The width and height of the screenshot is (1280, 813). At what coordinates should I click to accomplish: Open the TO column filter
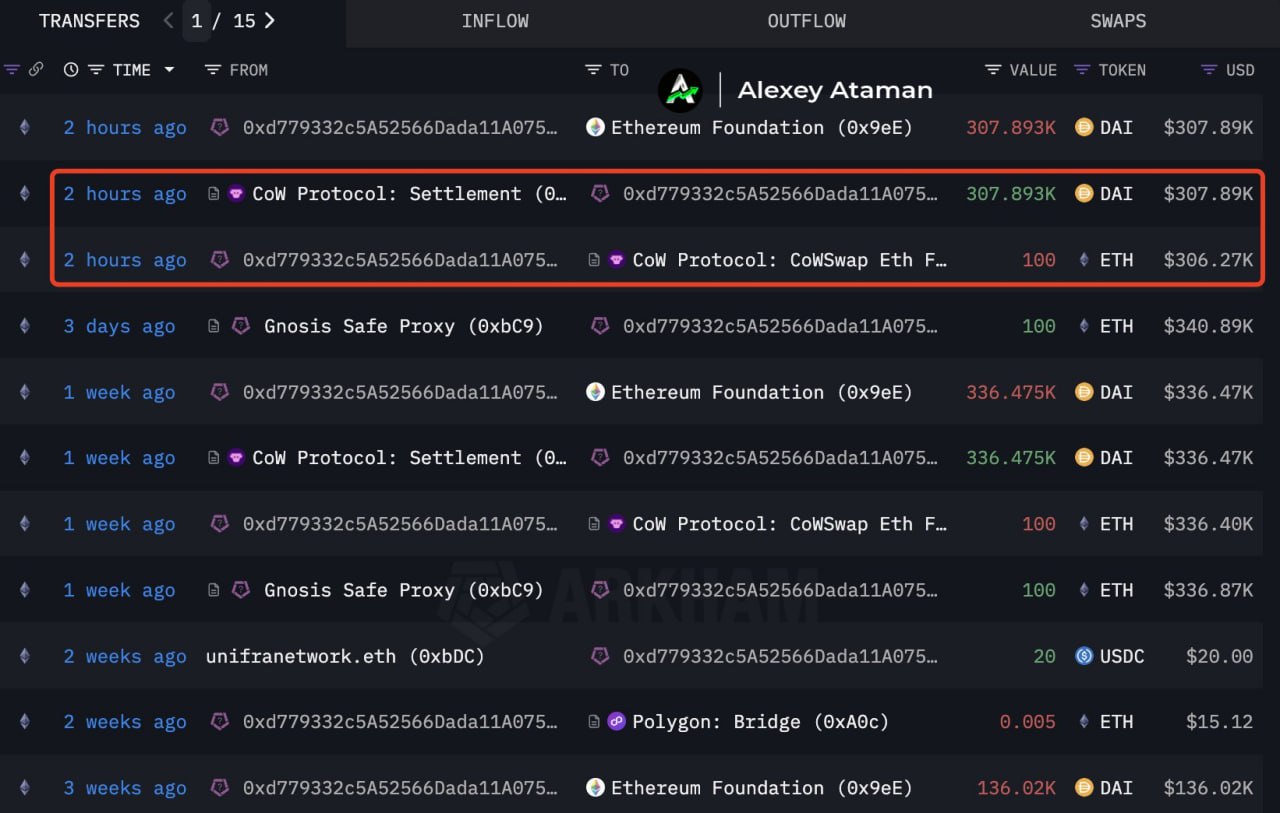(619, 70)
